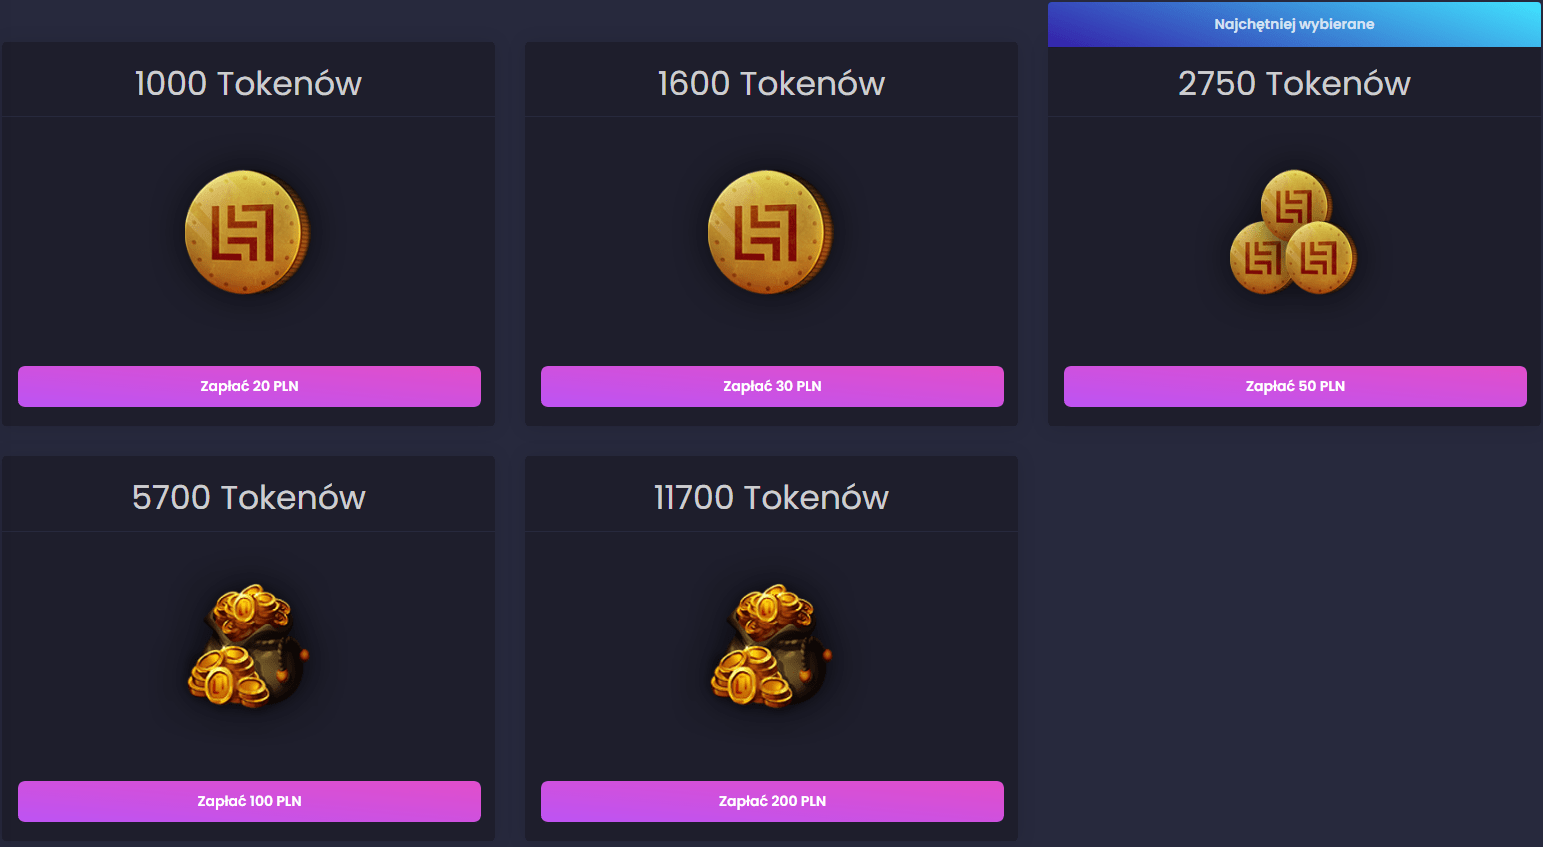This screenshot has height=847, width=1543.
Task: Click the gold coin in 1600 Tokenów card
Action: pos(770,232)
